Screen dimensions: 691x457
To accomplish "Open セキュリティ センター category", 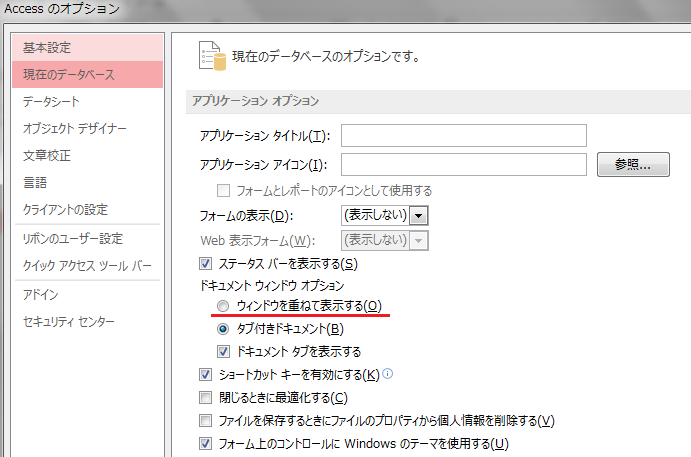I will (88, 322).
